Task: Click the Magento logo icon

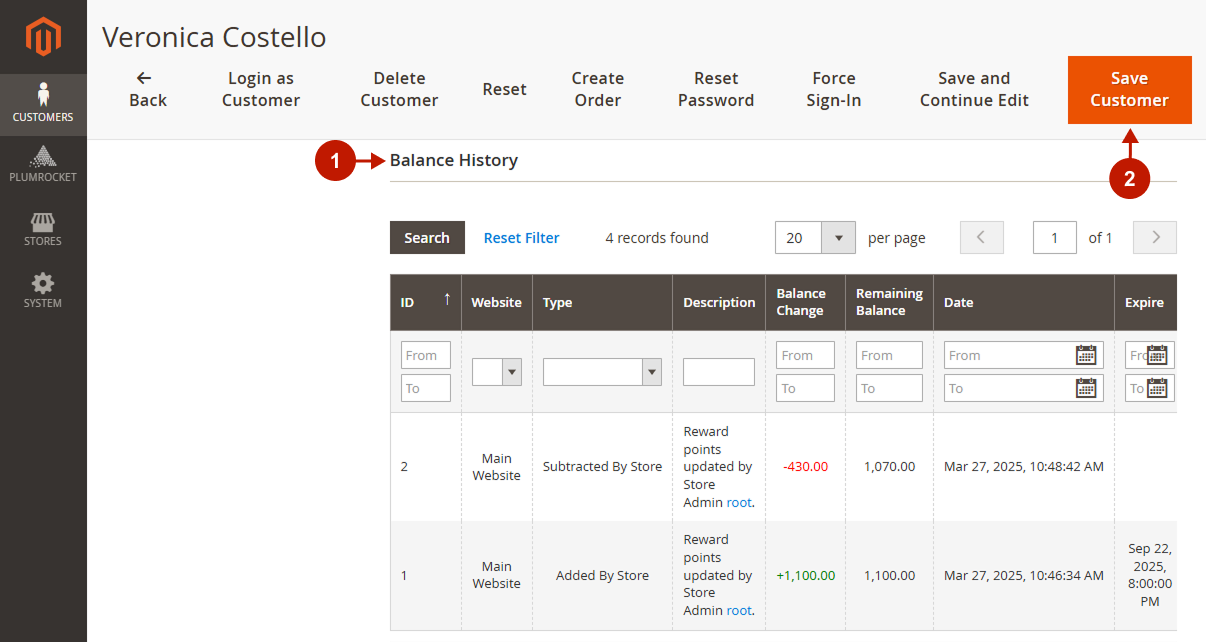Action: pyautogui.click(x=43, y=37)
